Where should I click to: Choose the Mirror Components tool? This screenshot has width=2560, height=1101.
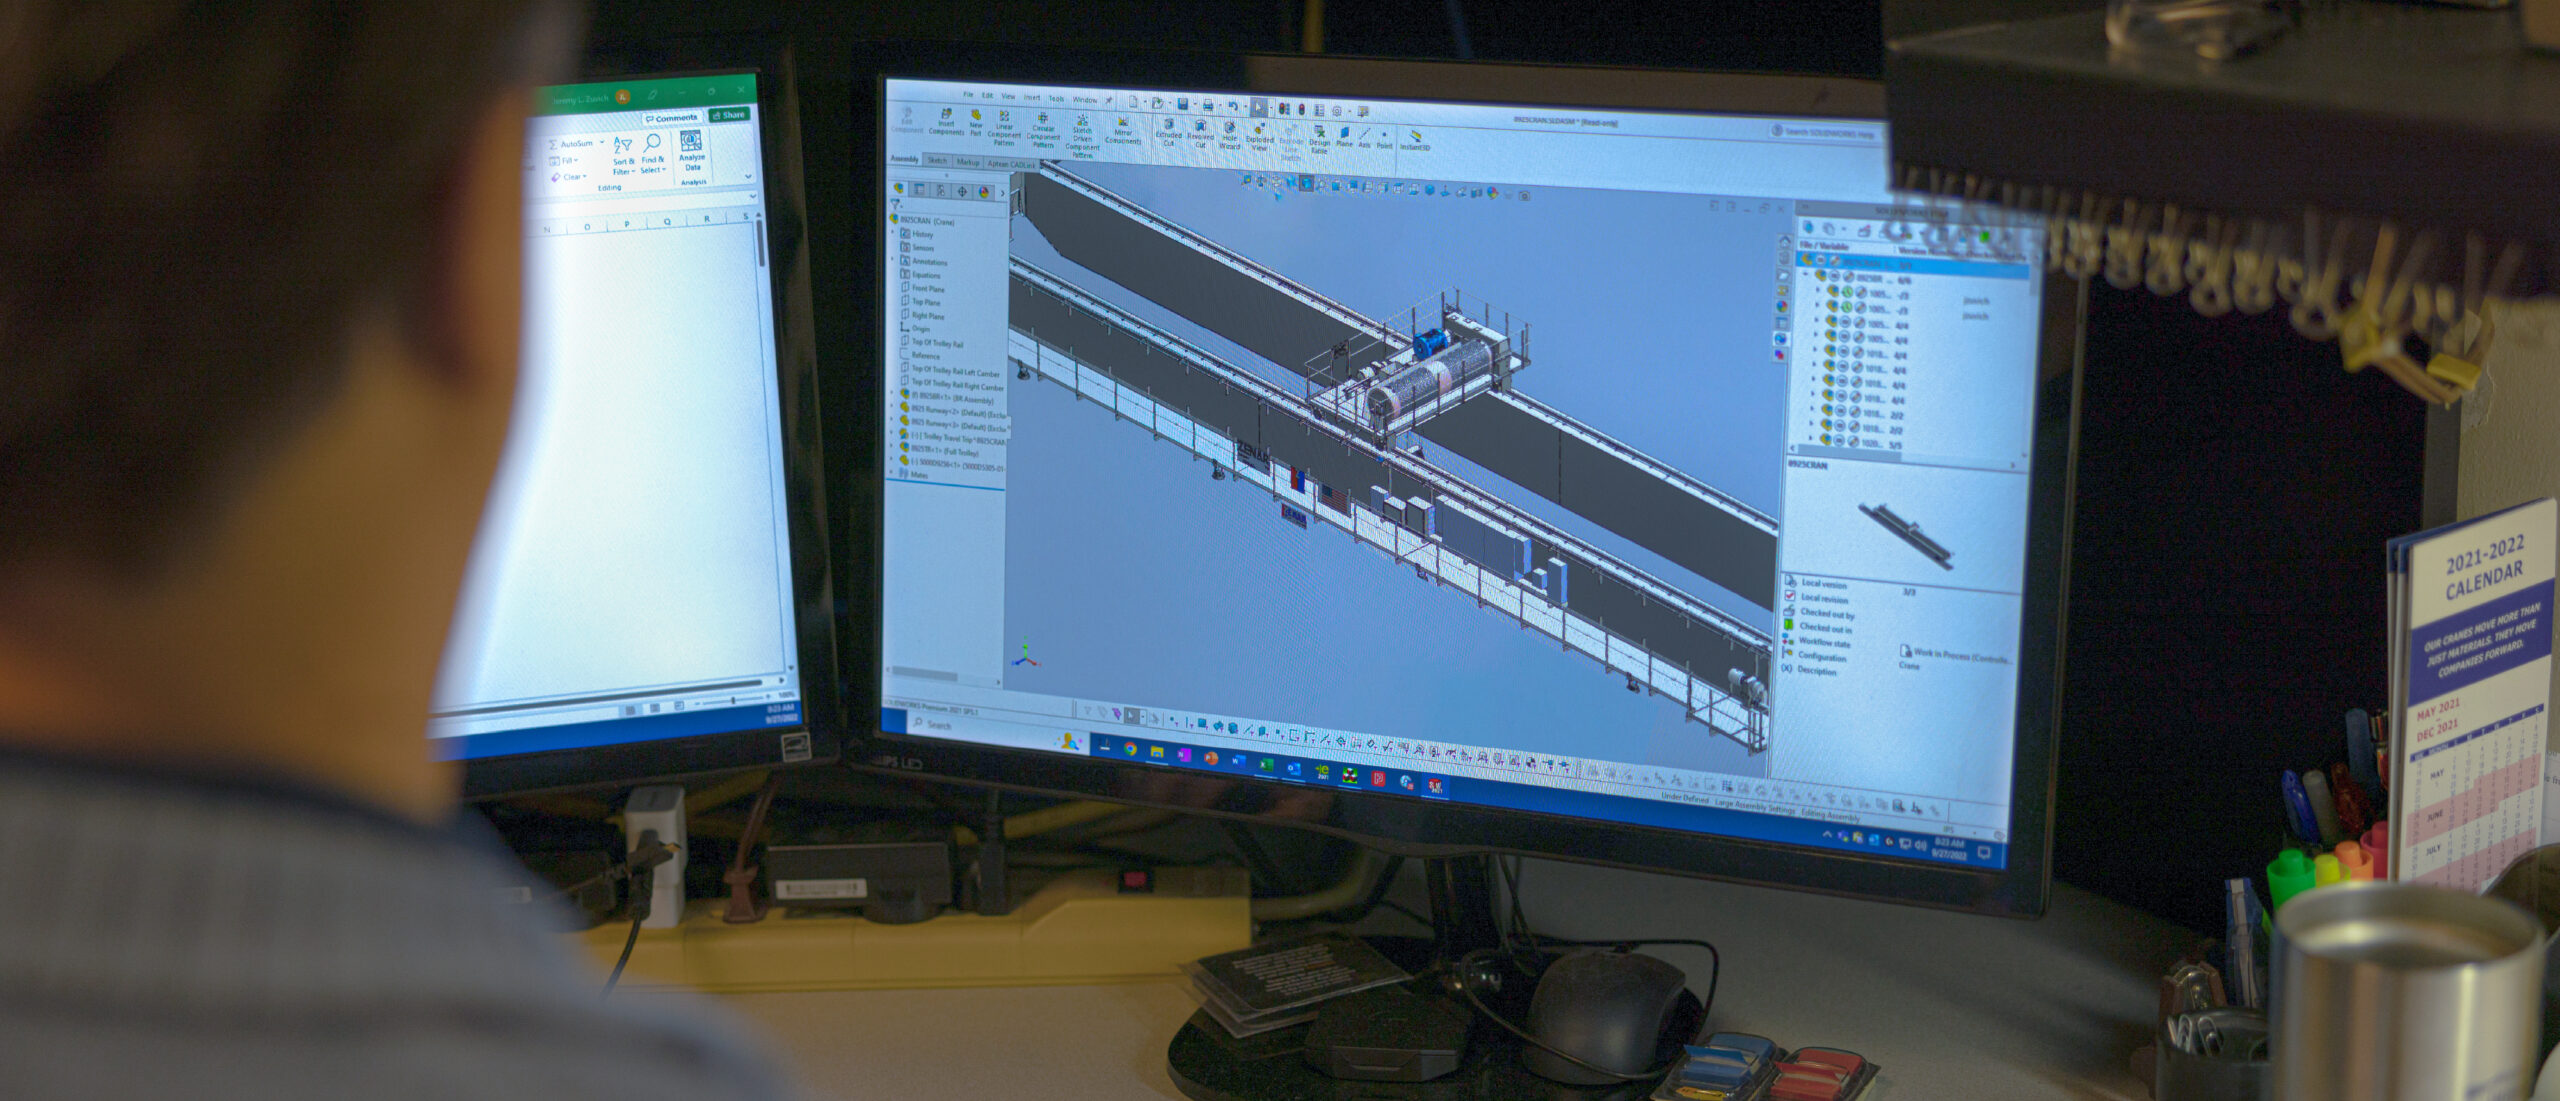(x=1123, y=129)
